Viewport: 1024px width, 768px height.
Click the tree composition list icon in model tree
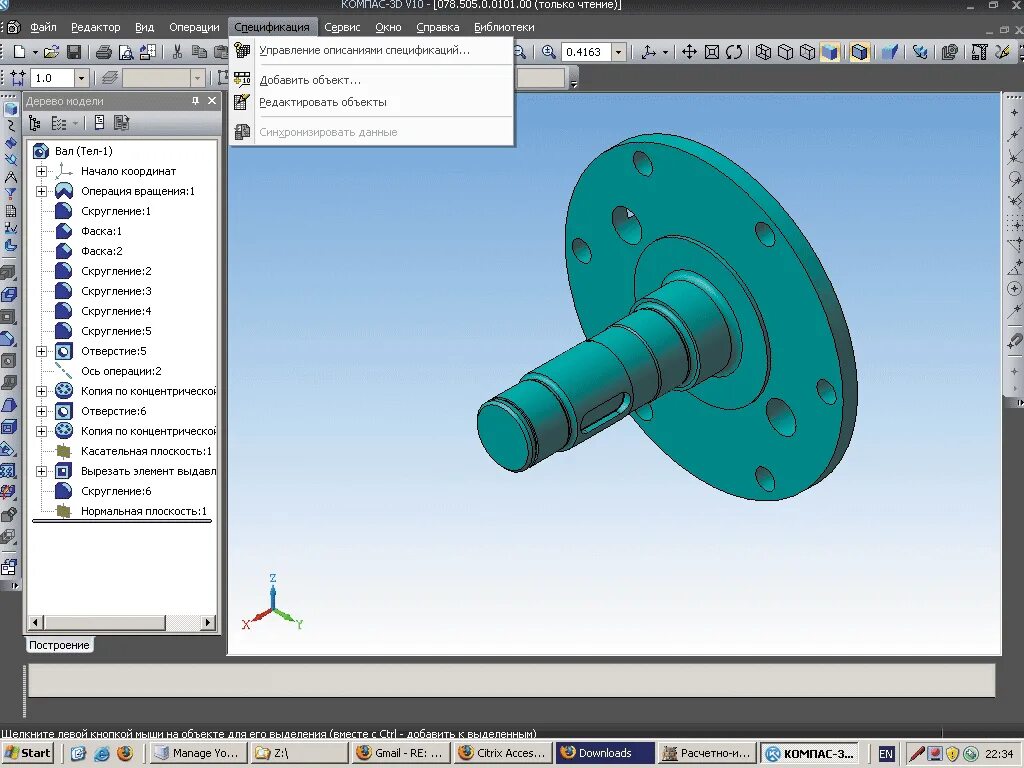[58, 123]
